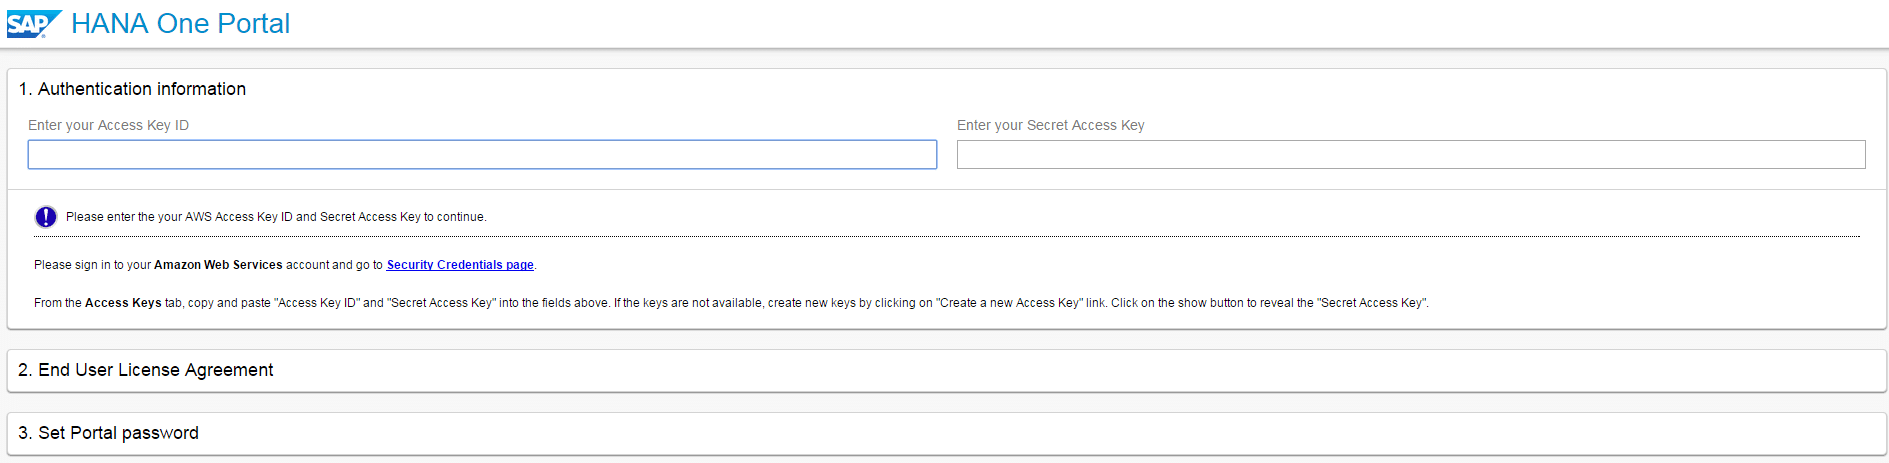
Task: Click the 'Create a new Access Key' instruction text
Action: (1010, 303)
